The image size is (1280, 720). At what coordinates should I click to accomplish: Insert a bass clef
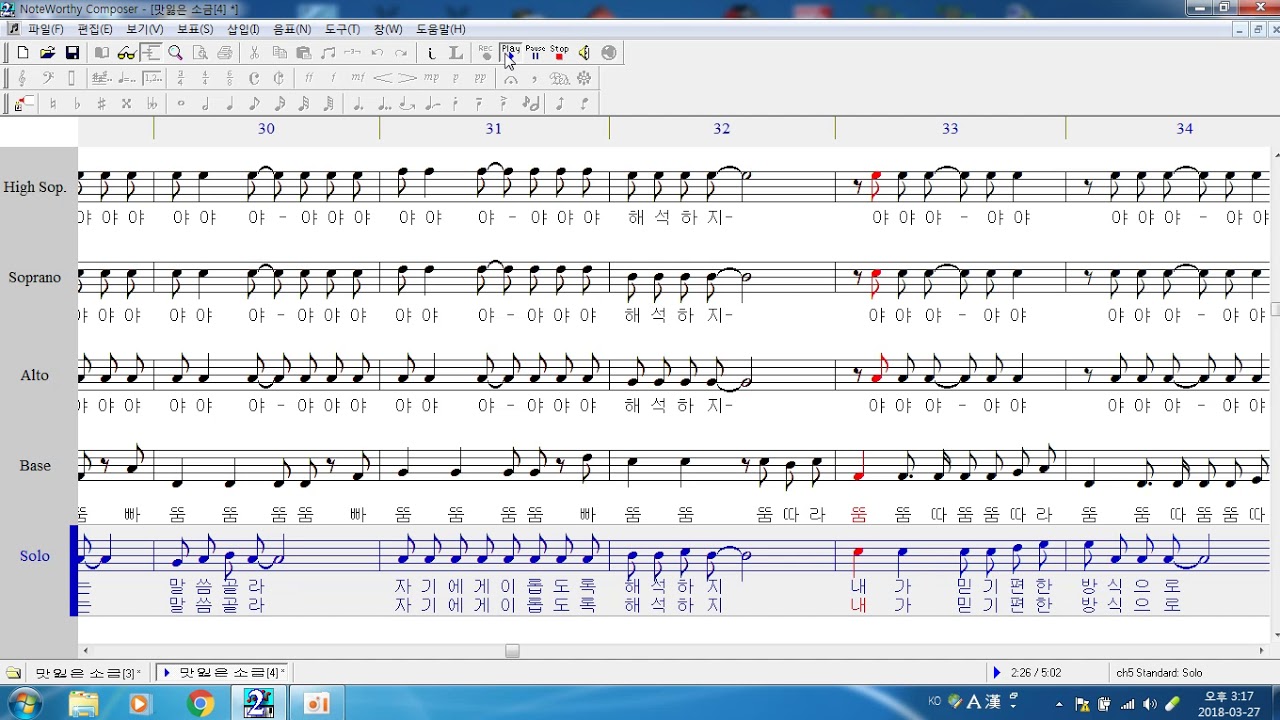(x=47, y=78)
